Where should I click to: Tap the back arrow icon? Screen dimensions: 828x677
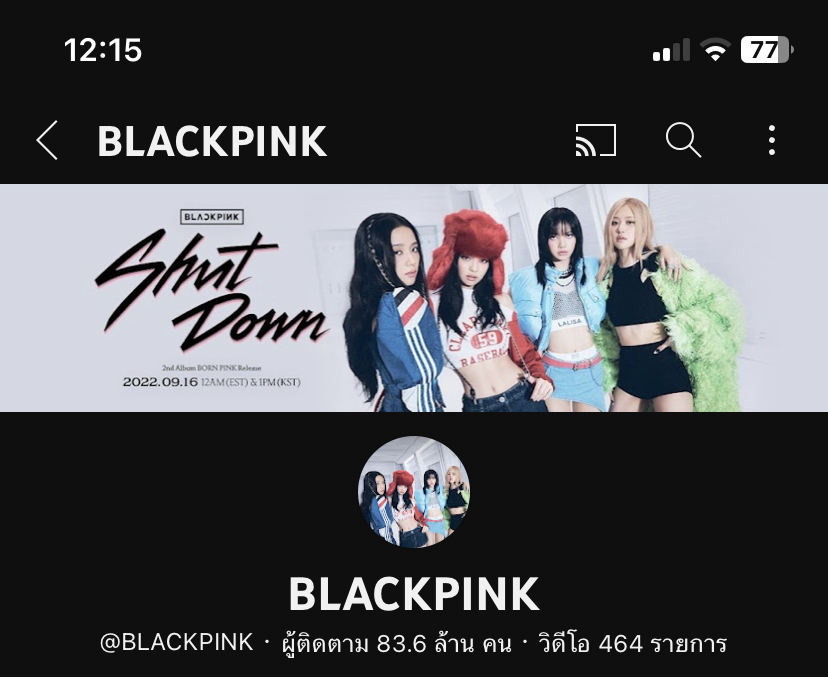pyautogui.click(x=47, y=140)
